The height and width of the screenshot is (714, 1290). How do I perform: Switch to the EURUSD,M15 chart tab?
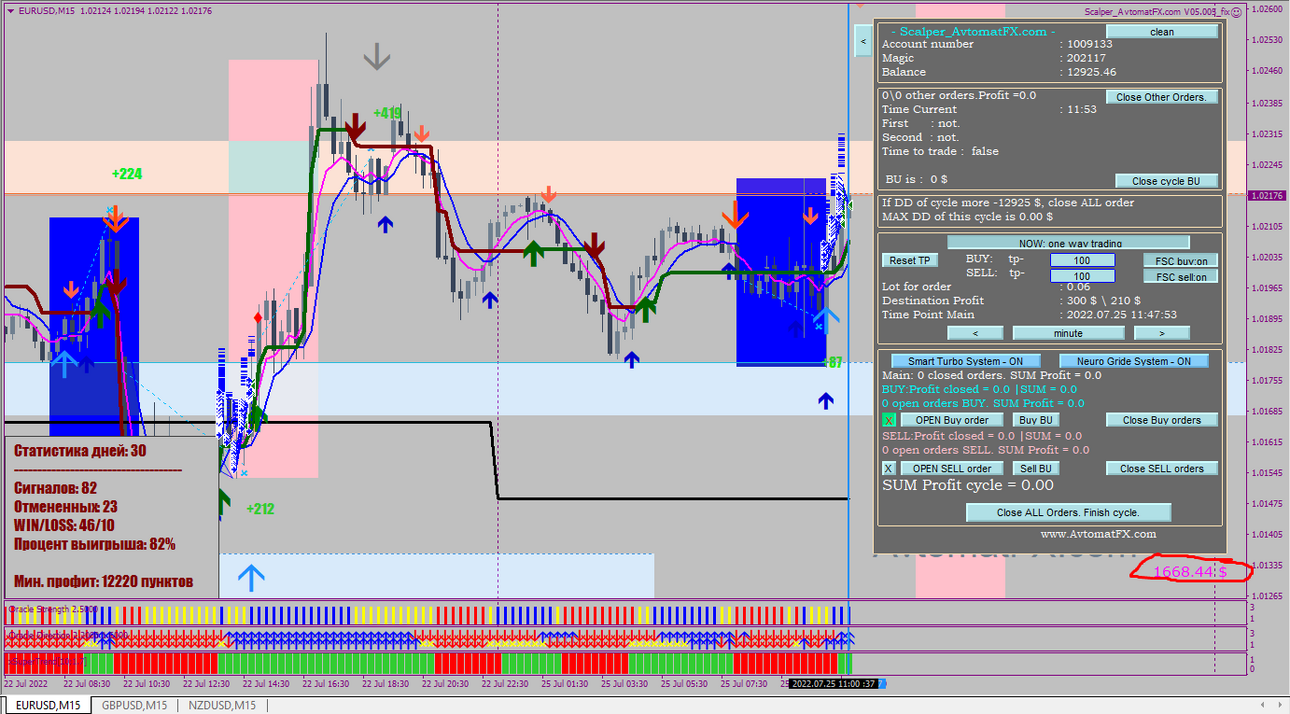[48, 705]
